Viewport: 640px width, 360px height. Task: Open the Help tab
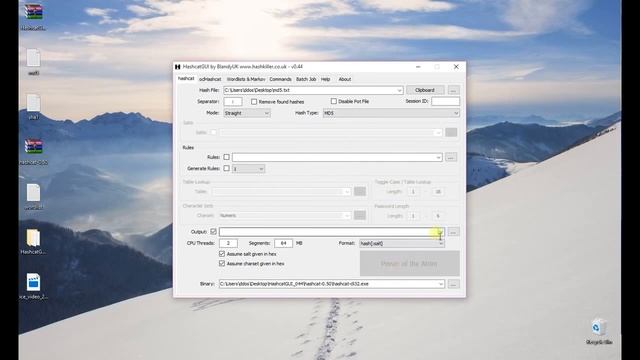click(325, 79)
